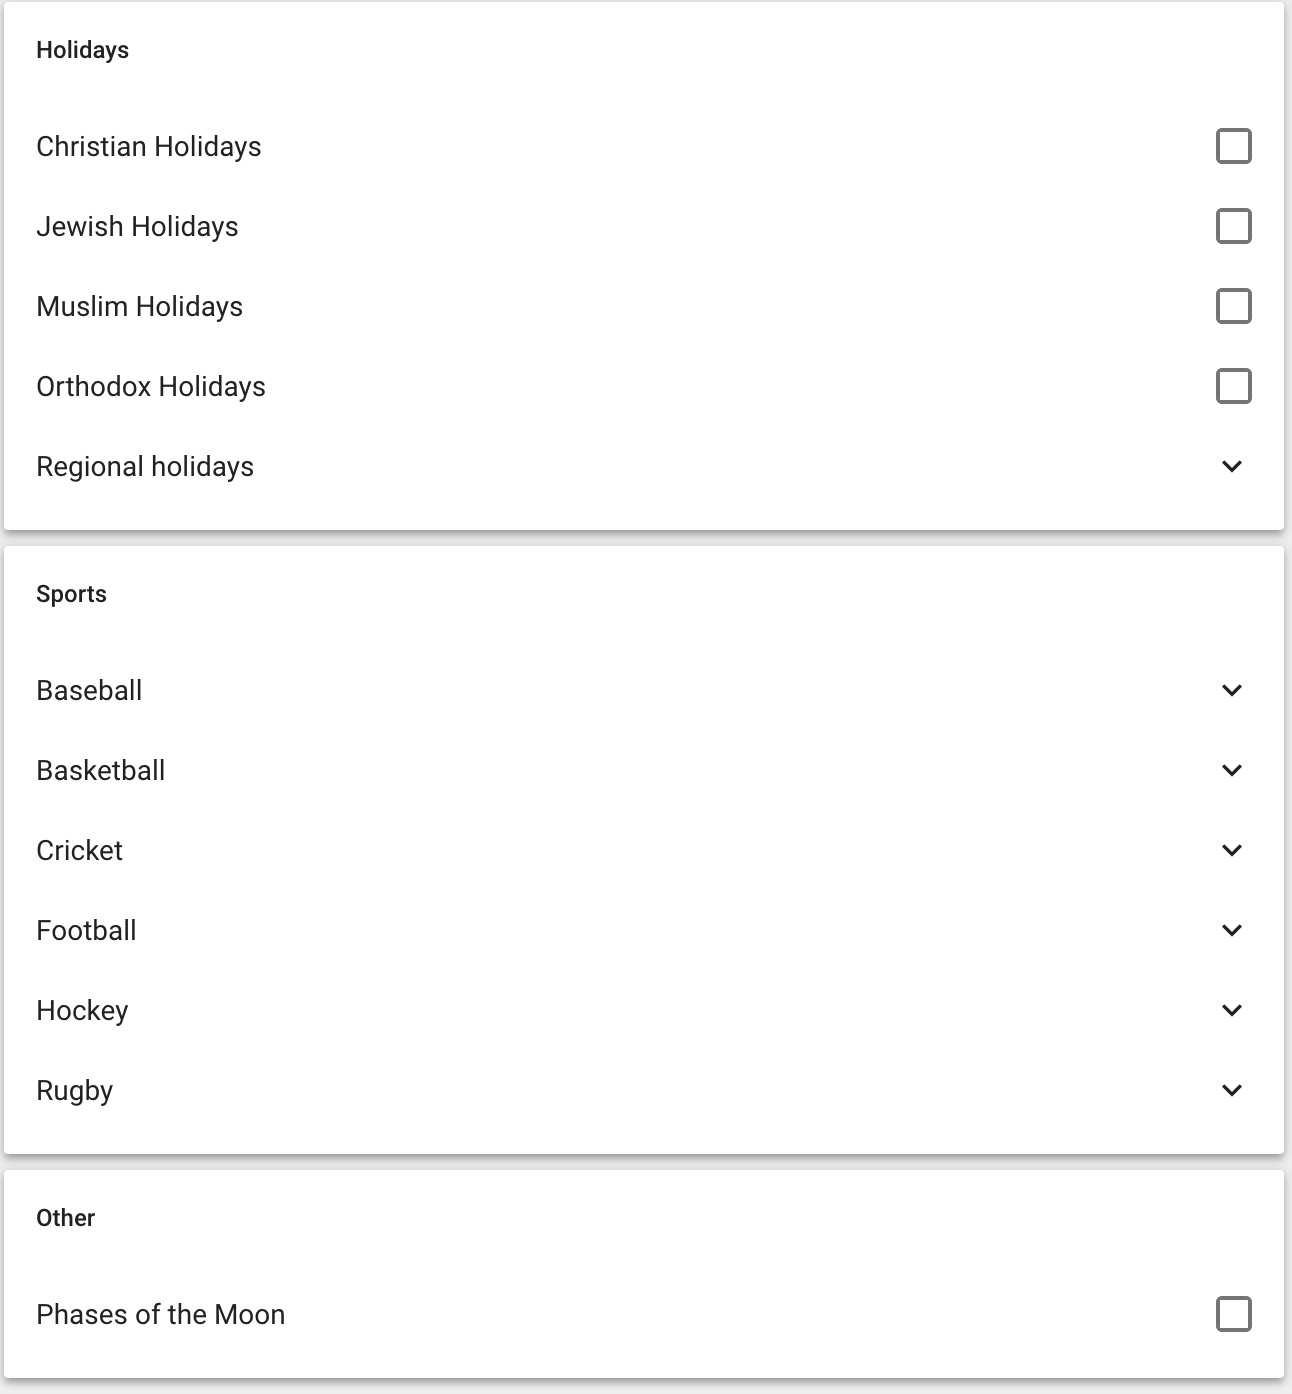Viewport: 1292px width, 1394px height.
Task: Check the Muslim Holidays box
Action: tap(1233, 306)
